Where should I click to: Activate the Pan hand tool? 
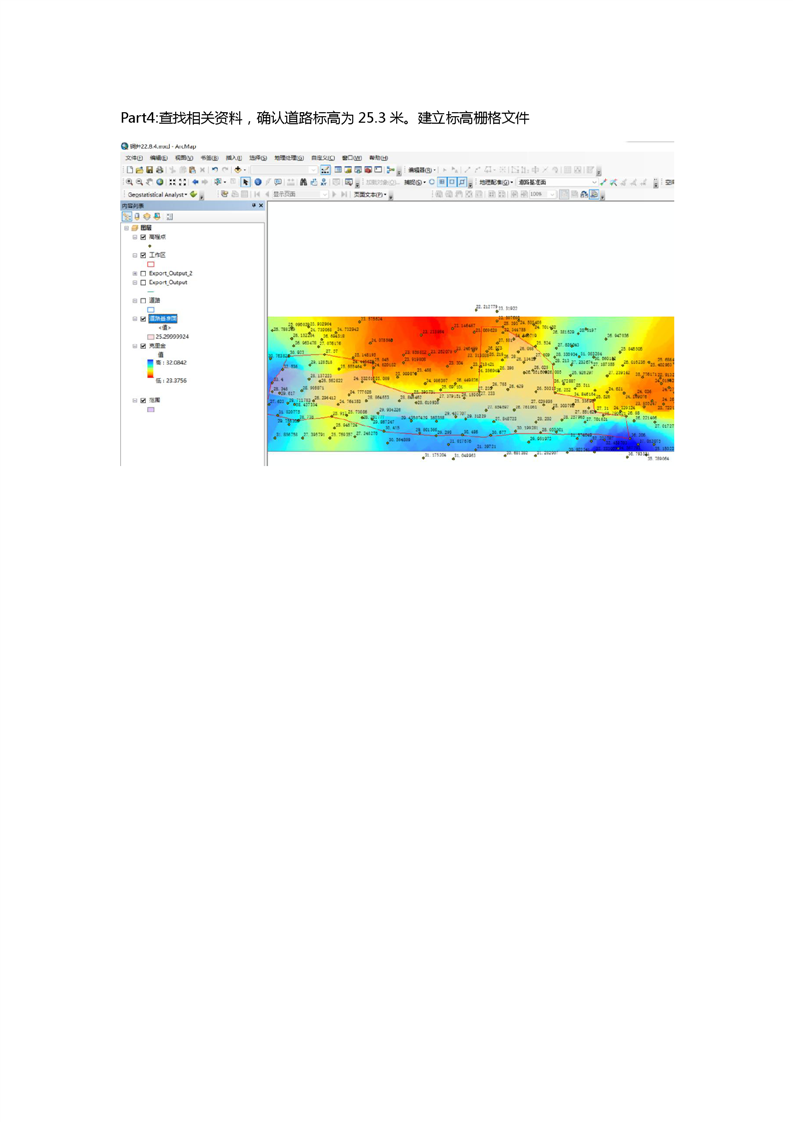pyautogui.click(x=150, y=183)
